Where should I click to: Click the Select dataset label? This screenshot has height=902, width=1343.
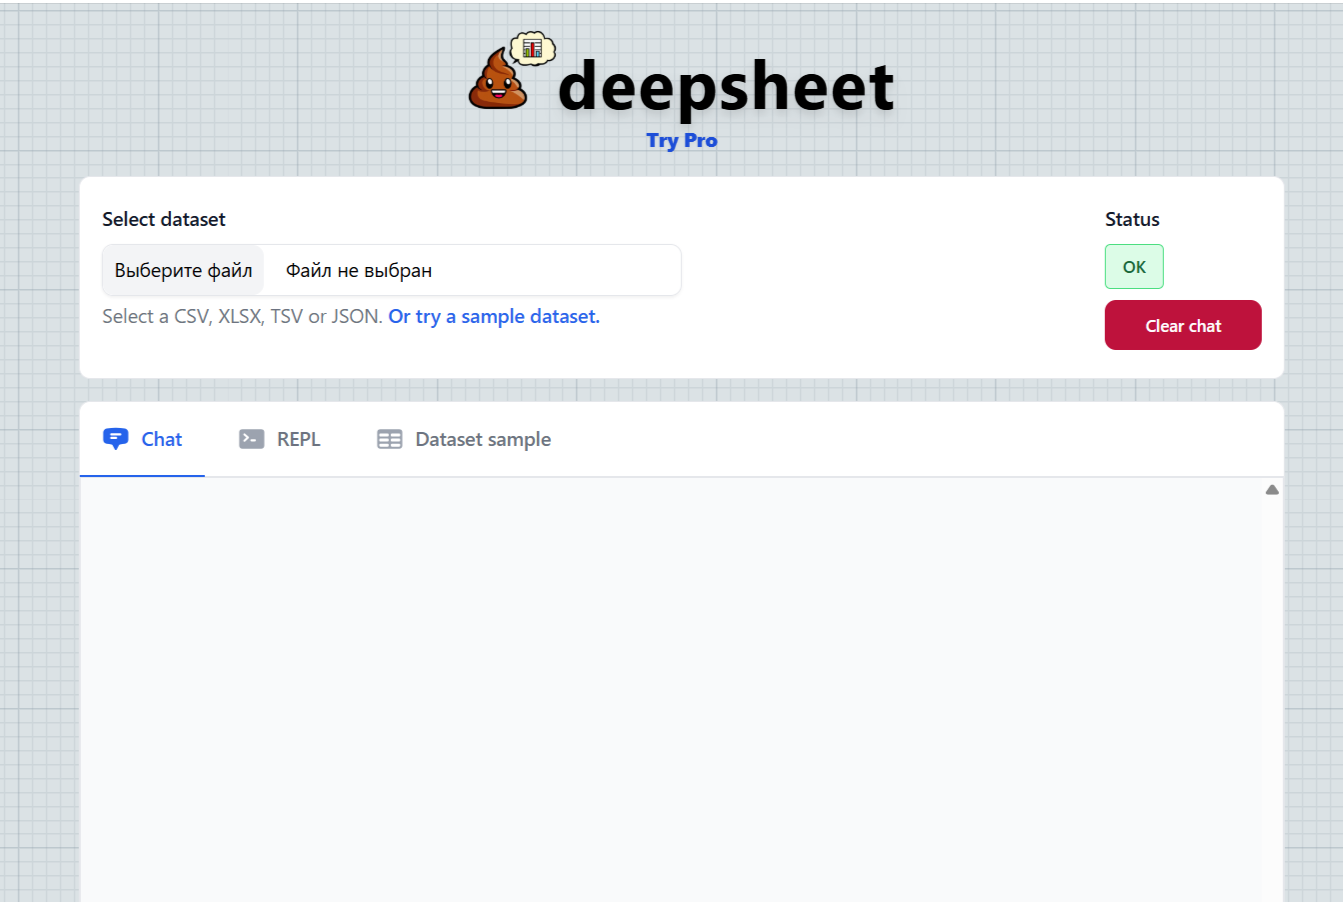[164, 219]
